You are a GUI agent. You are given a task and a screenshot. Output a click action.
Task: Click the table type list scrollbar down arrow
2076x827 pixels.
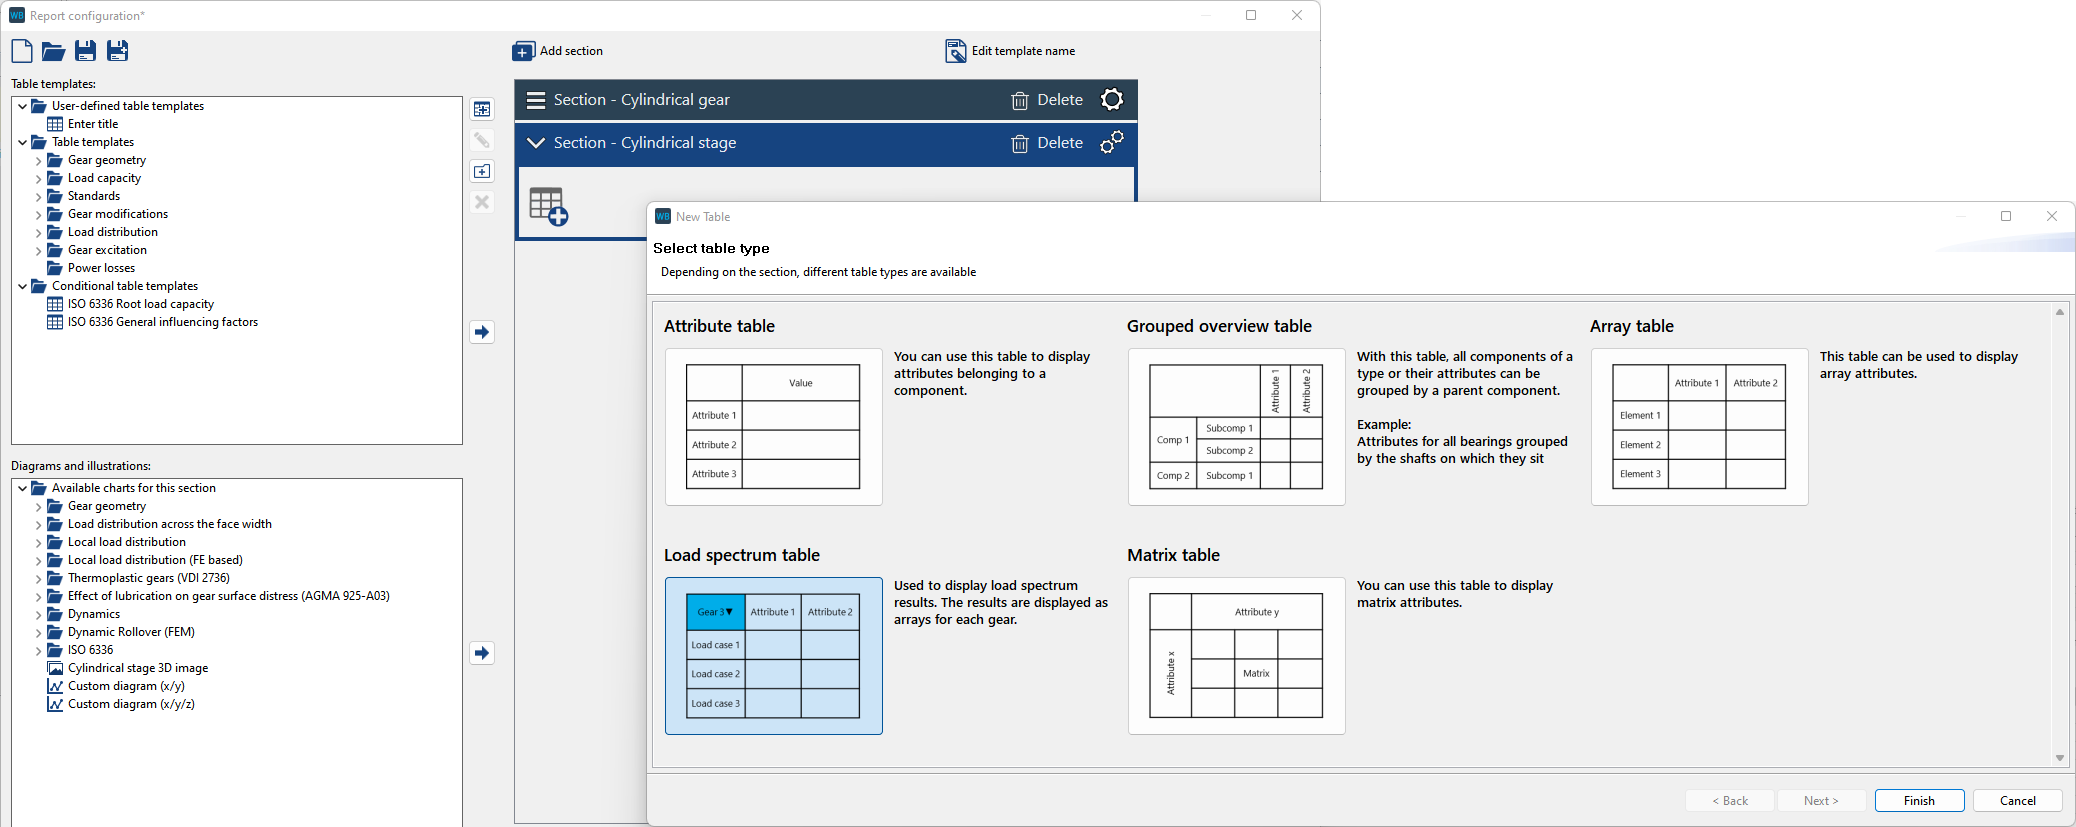[x=2059, y=758]
